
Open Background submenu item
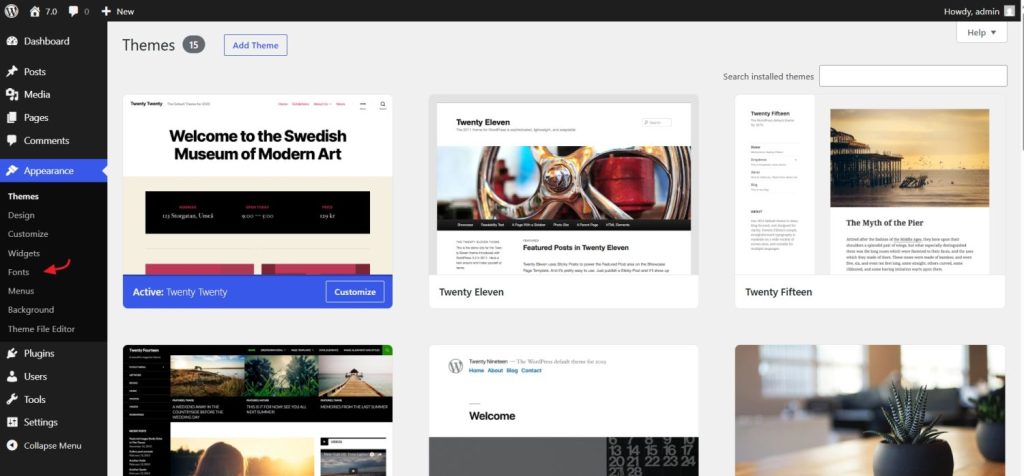(31, 310)
